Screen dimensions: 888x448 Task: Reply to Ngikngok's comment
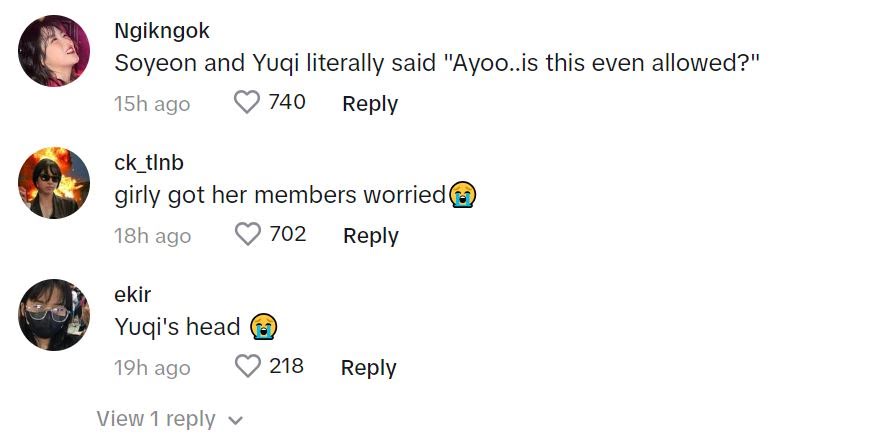coord(370,104)
